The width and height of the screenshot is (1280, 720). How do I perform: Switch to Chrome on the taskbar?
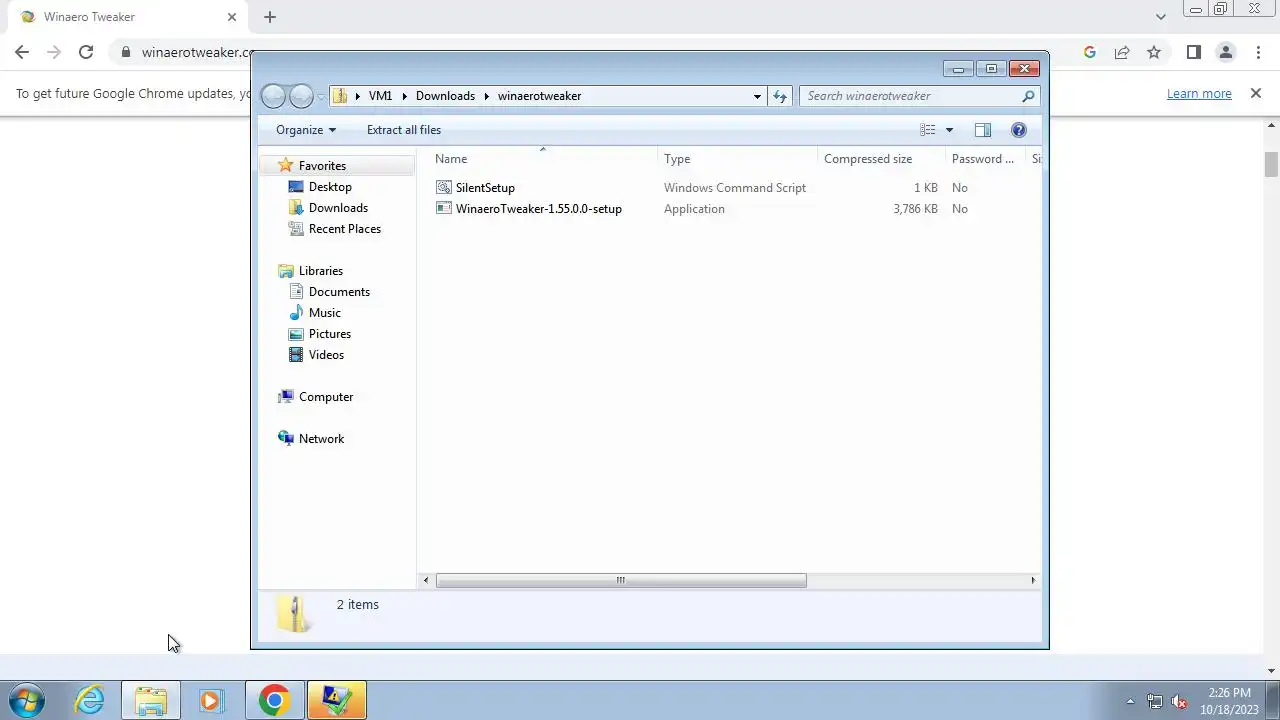(274, 700)
